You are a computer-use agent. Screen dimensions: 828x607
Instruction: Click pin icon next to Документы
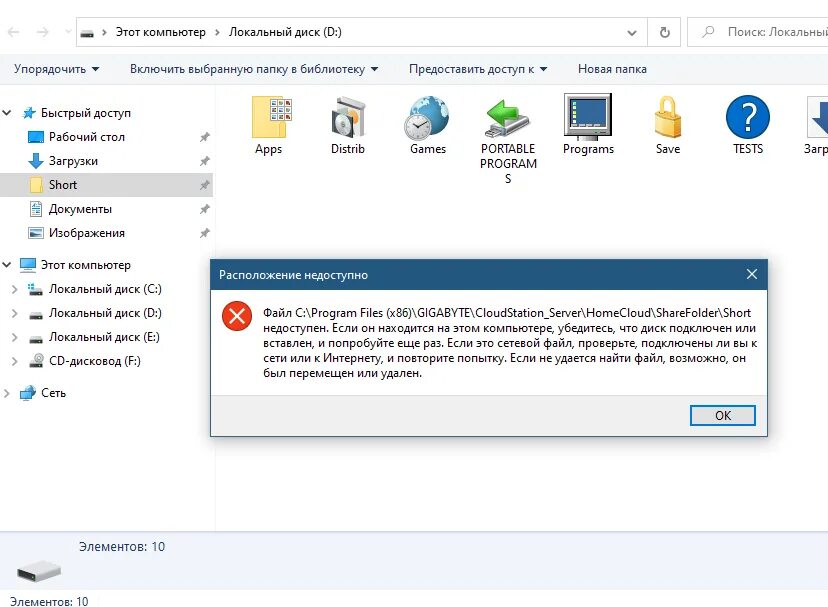[205, 209]
